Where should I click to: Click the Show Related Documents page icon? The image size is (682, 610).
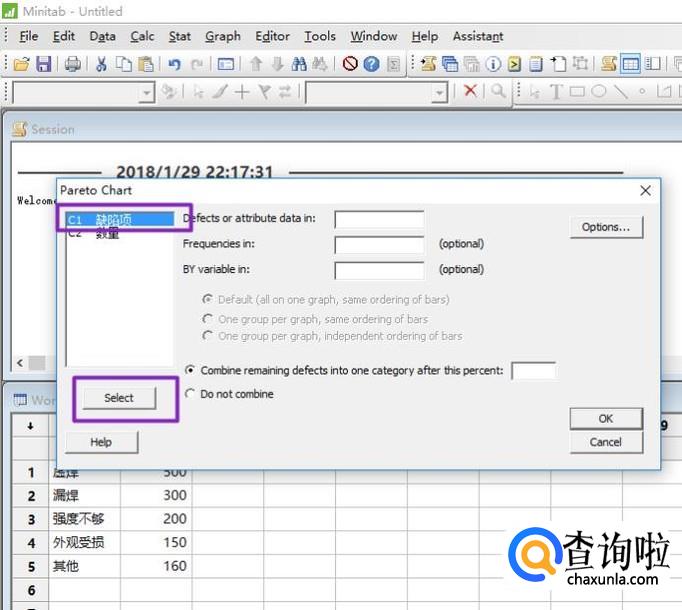pos(558,64)
